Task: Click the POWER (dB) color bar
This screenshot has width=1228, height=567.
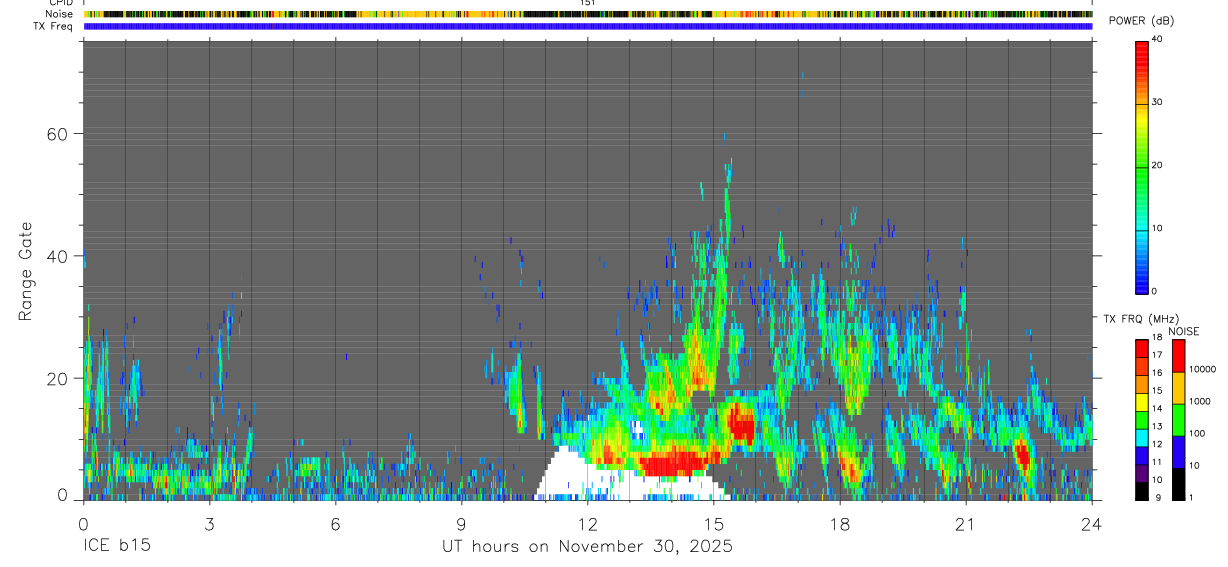Action: (x=1141, y=165)
